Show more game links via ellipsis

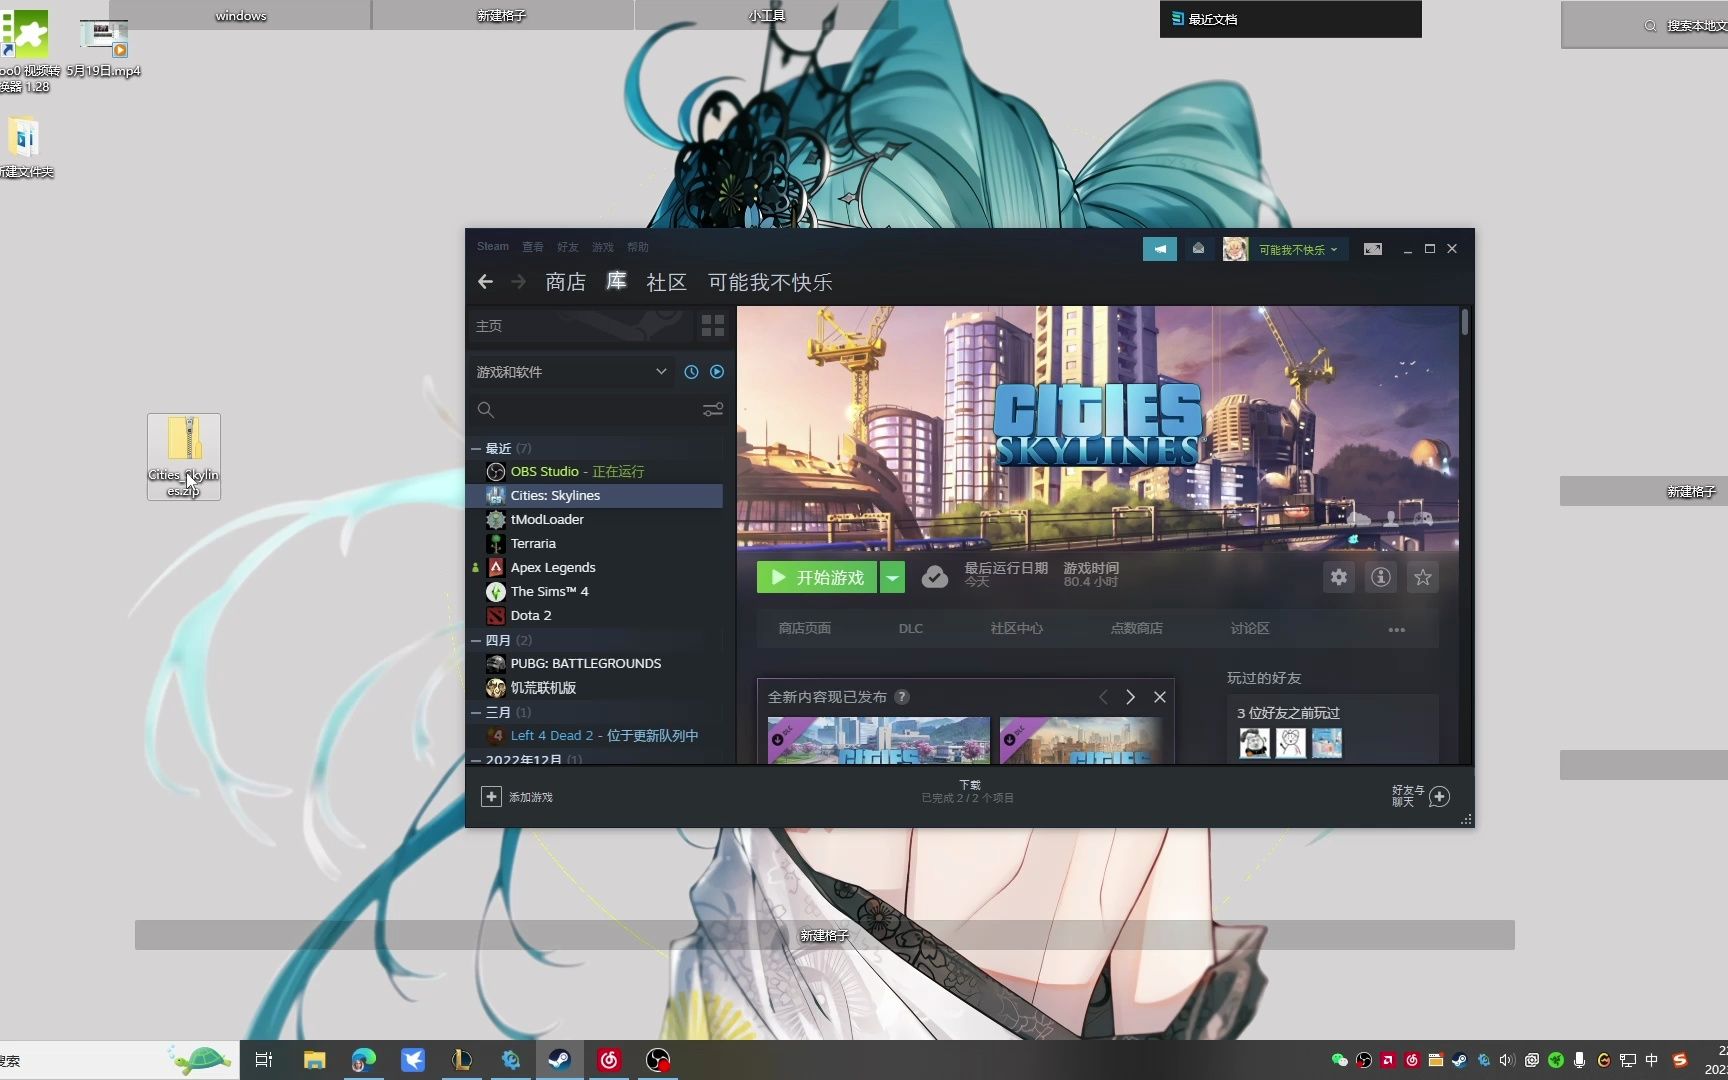(x=1397, y=629)
